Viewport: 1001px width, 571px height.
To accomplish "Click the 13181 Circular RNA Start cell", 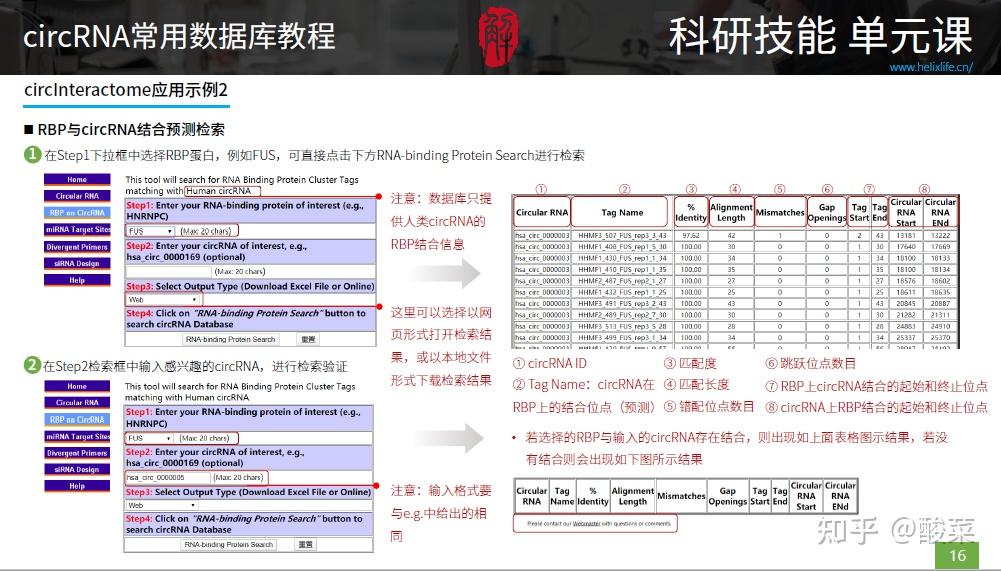I will coord(906,236).
